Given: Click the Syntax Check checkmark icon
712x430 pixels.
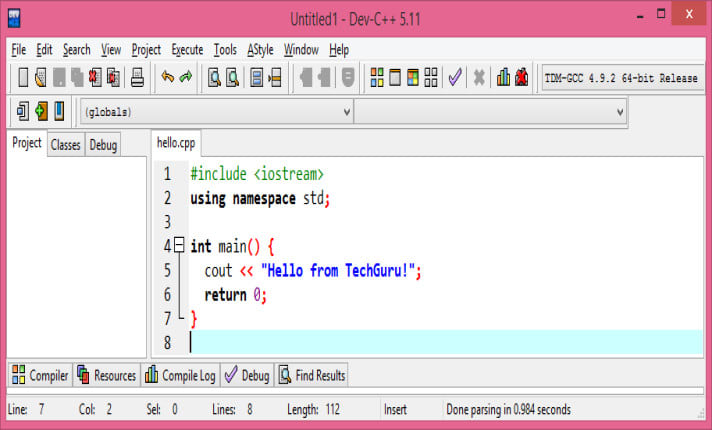Looking at the screenshot, I should click(x=455, y=78).
